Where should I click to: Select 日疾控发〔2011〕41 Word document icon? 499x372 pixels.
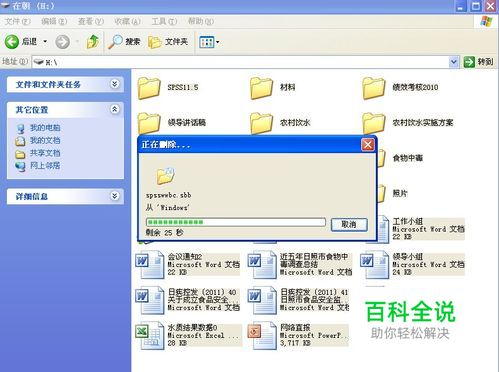pyautogui.click(x=262, y=300)
